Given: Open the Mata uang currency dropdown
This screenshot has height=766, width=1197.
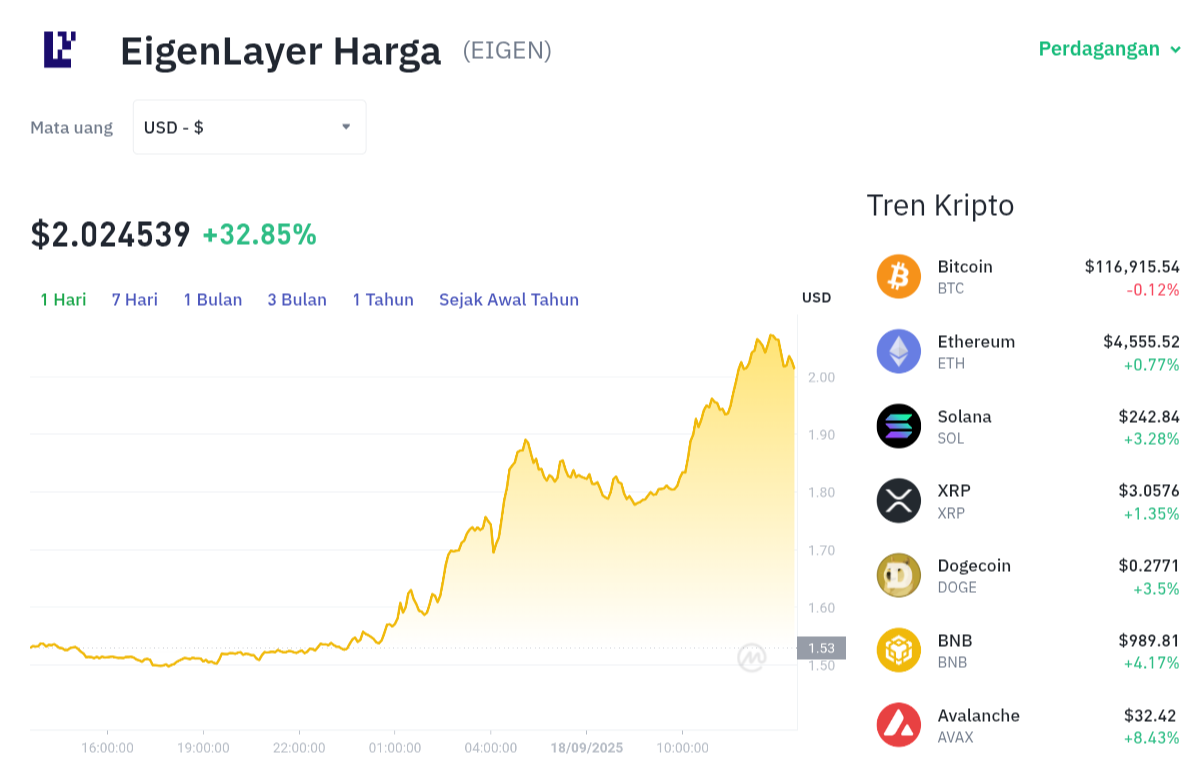Looking at the screenshot, I should coord(250,127).
